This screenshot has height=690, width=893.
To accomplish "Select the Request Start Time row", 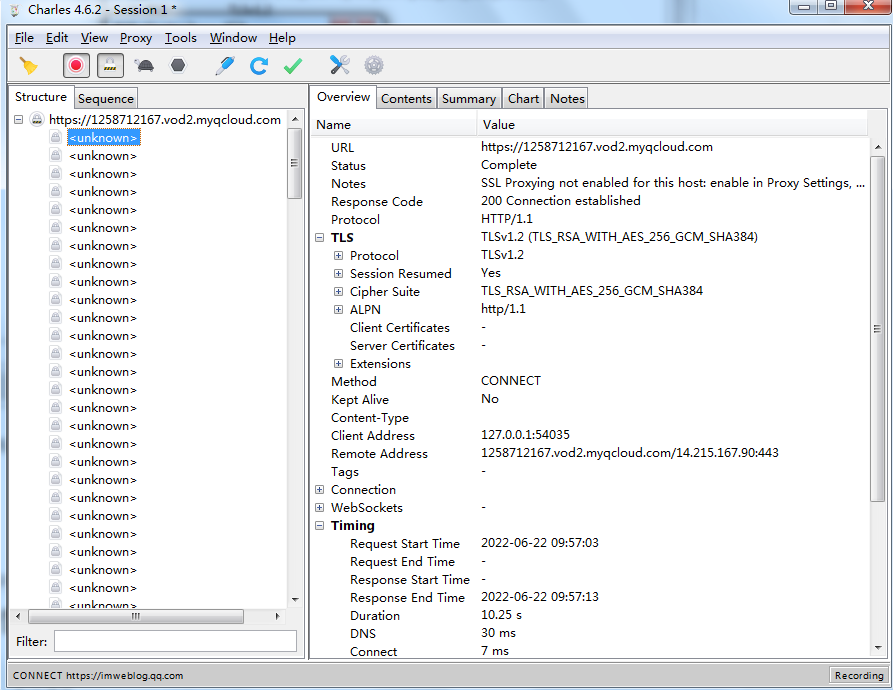I will pos(589,543).
